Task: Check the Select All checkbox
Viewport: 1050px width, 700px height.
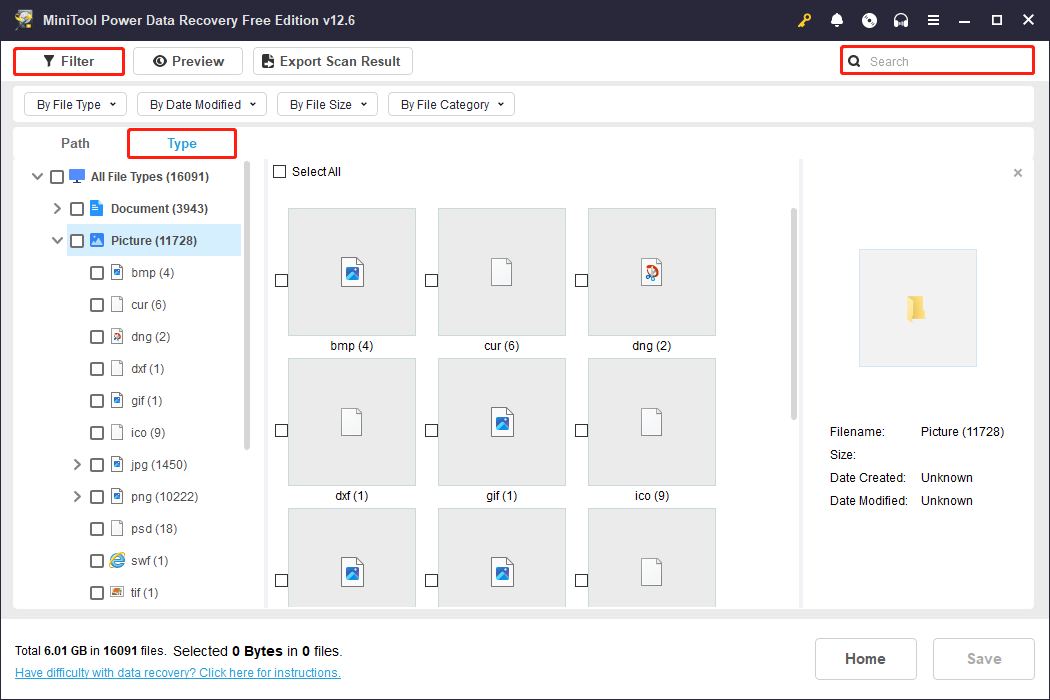Action: tap(279, 171)
